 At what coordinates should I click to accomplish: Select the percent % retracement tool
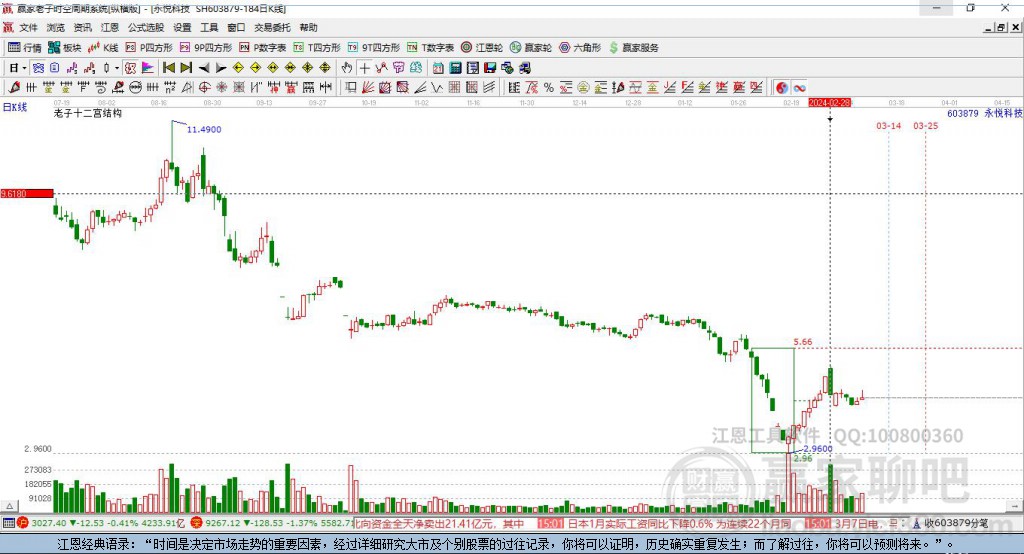tap(549, 88)
